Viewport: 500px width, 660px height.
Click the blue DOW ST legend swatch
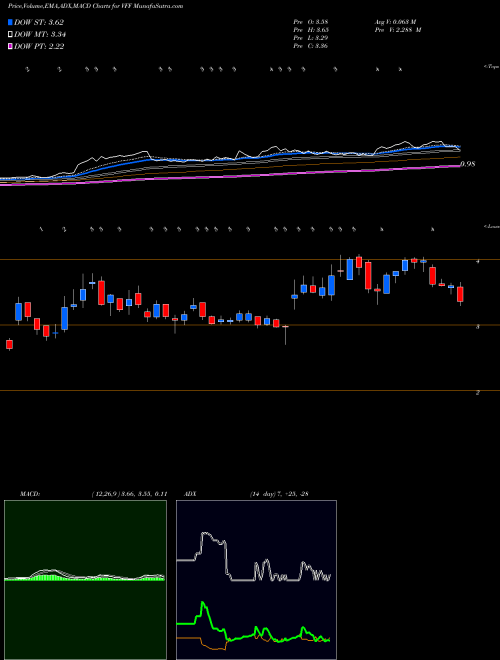click(10, 22)
